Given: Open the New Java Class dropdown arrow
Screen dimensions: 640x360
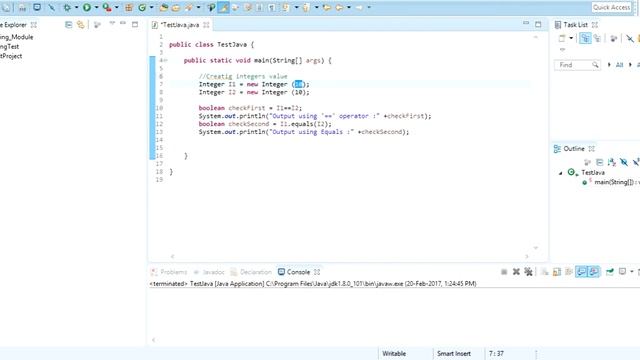Looking at the screenshot, I should 151,7.
